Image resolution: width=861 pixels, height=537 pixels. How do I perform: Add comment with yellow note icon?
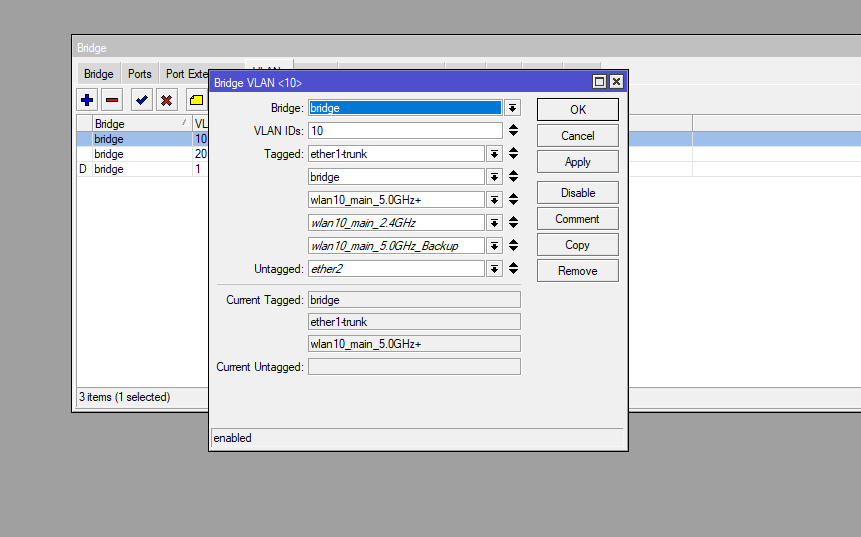196,100
